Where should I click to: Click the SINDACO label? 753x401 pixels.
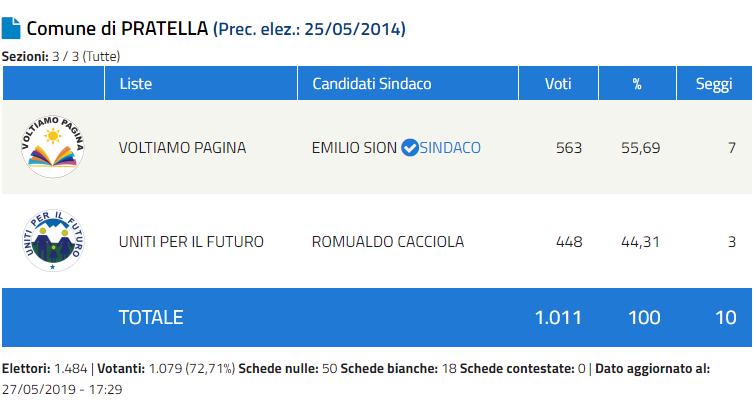(450, 148)
